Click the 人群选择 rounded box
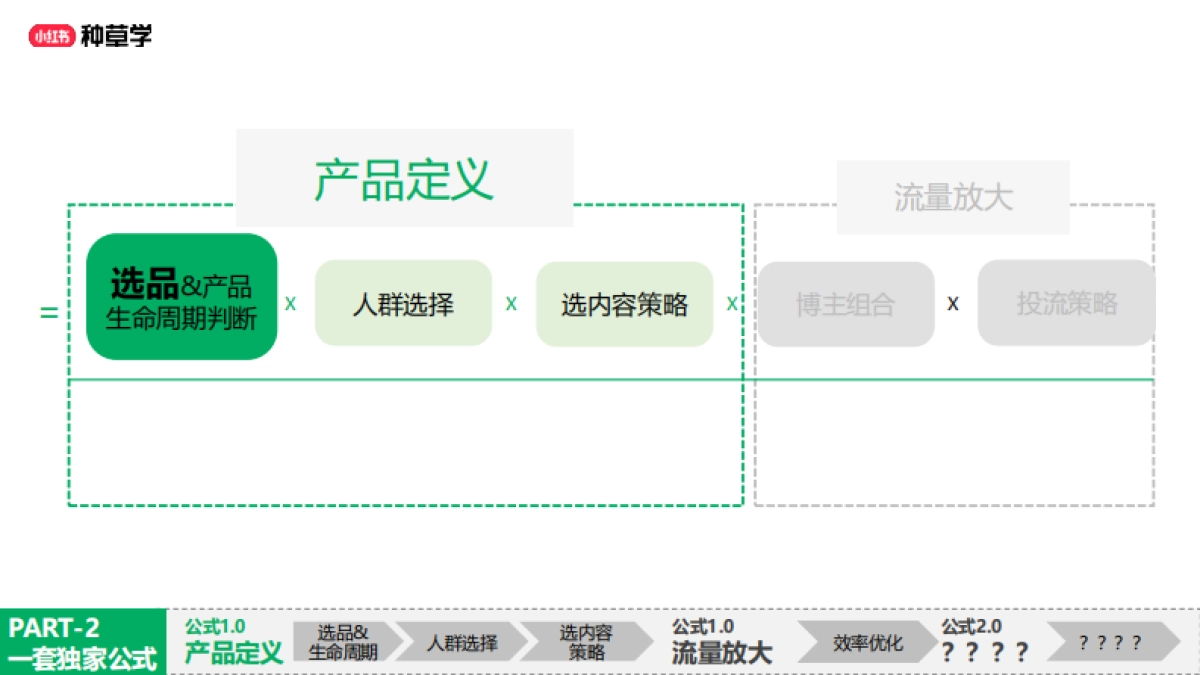 [403, 304]
